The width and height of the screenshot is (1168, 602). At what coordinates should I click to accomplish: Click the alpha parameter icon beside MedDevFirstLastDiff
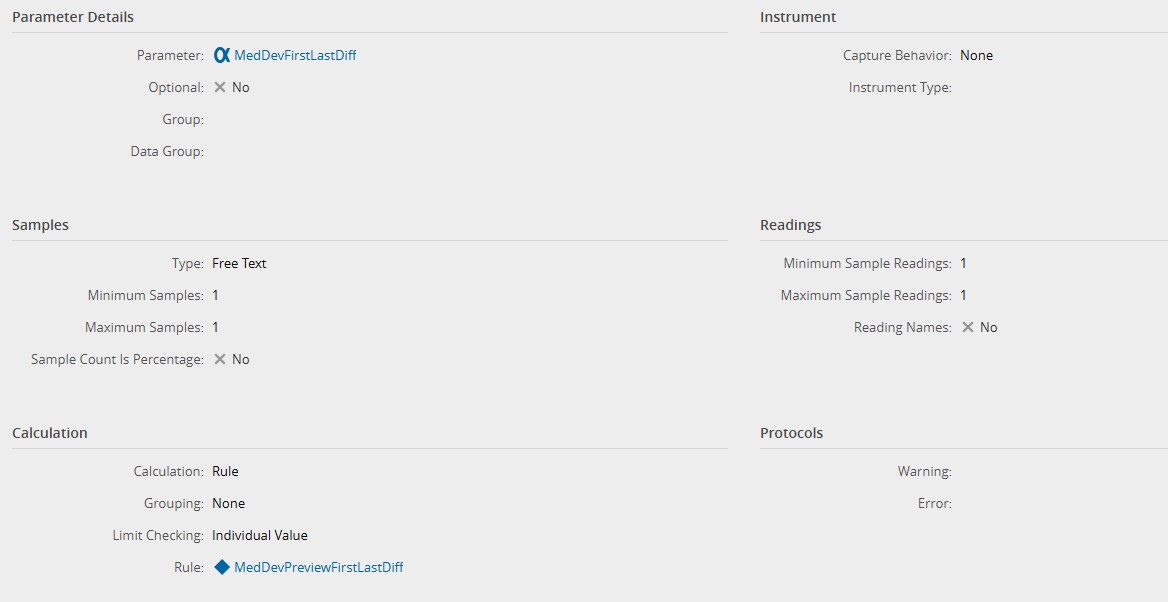(x=222, y=56)
